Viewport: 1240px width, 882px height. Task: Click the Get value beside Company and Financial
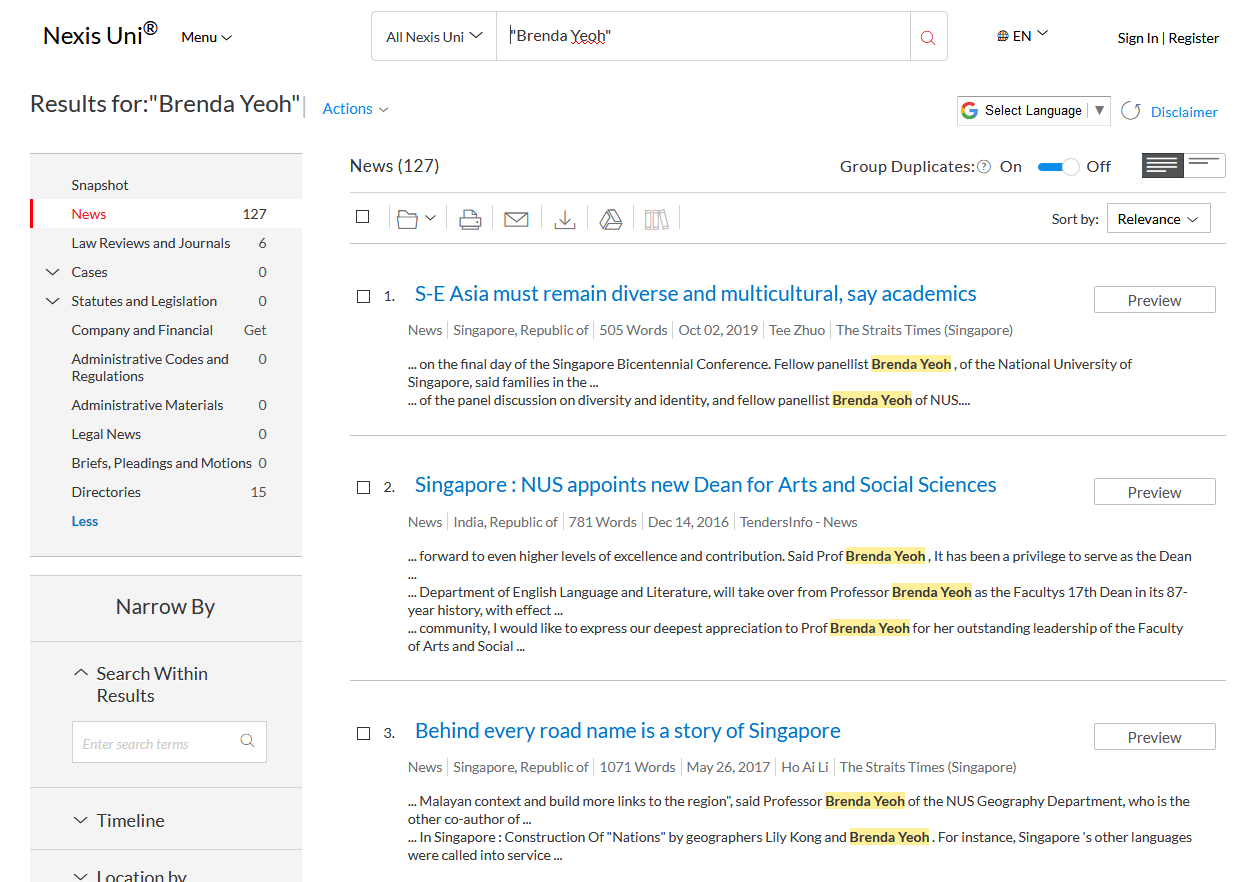[255, 330]
